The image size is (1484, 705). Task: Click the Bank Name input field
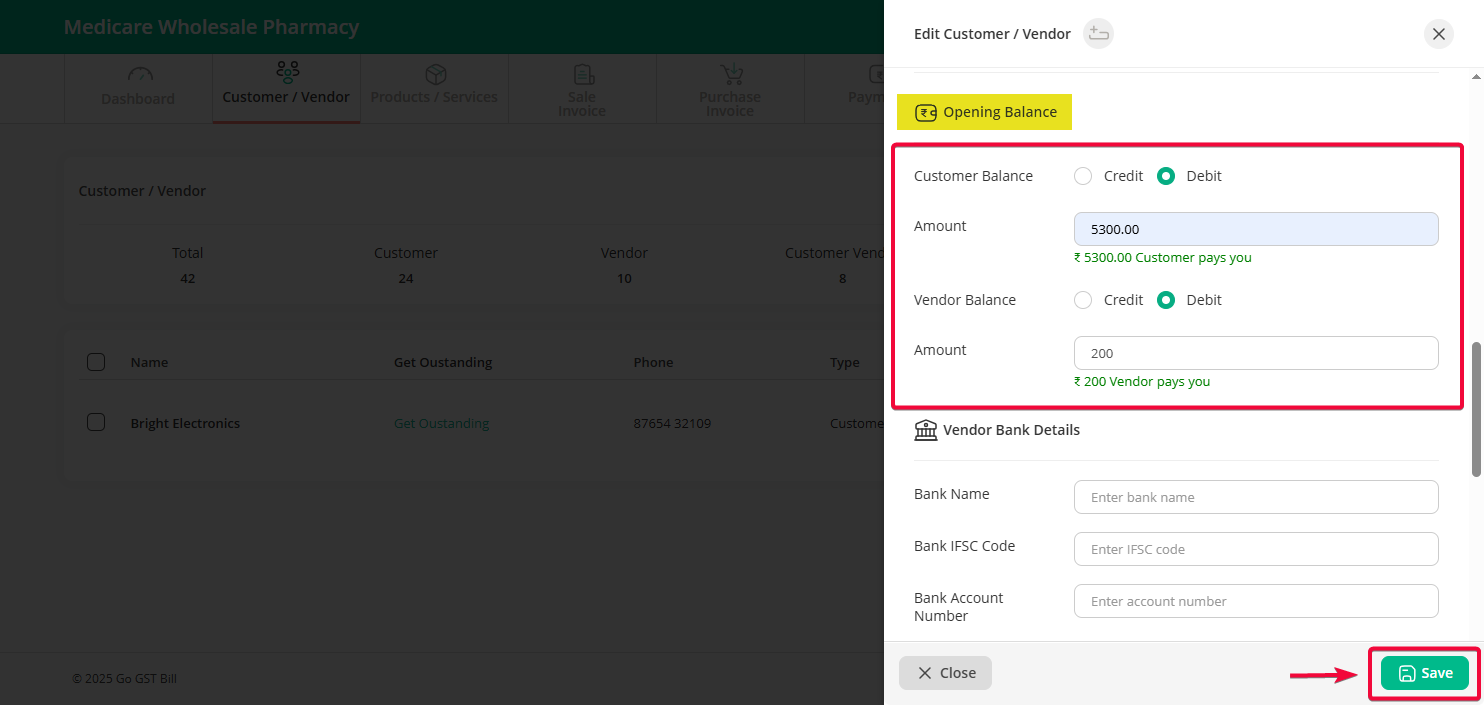(1256, 497)
